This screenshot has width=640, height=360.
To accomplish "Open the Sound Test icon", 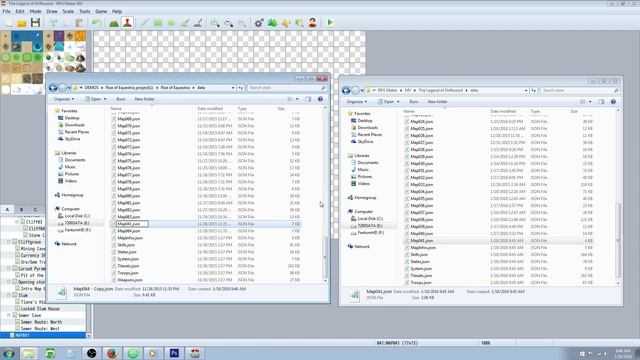I will (286, 23).
